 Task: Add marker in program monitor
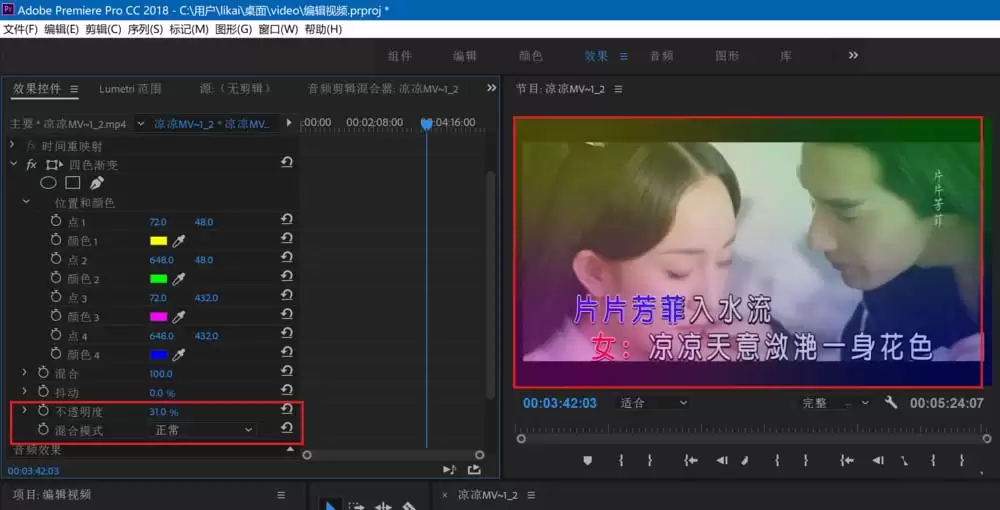[587, 460]
